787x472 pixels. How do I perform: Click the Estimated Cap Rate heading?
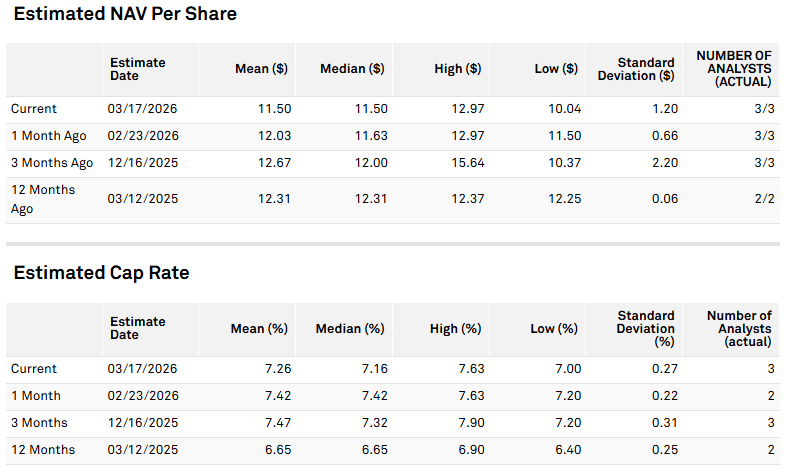click(x=101, y=273)
